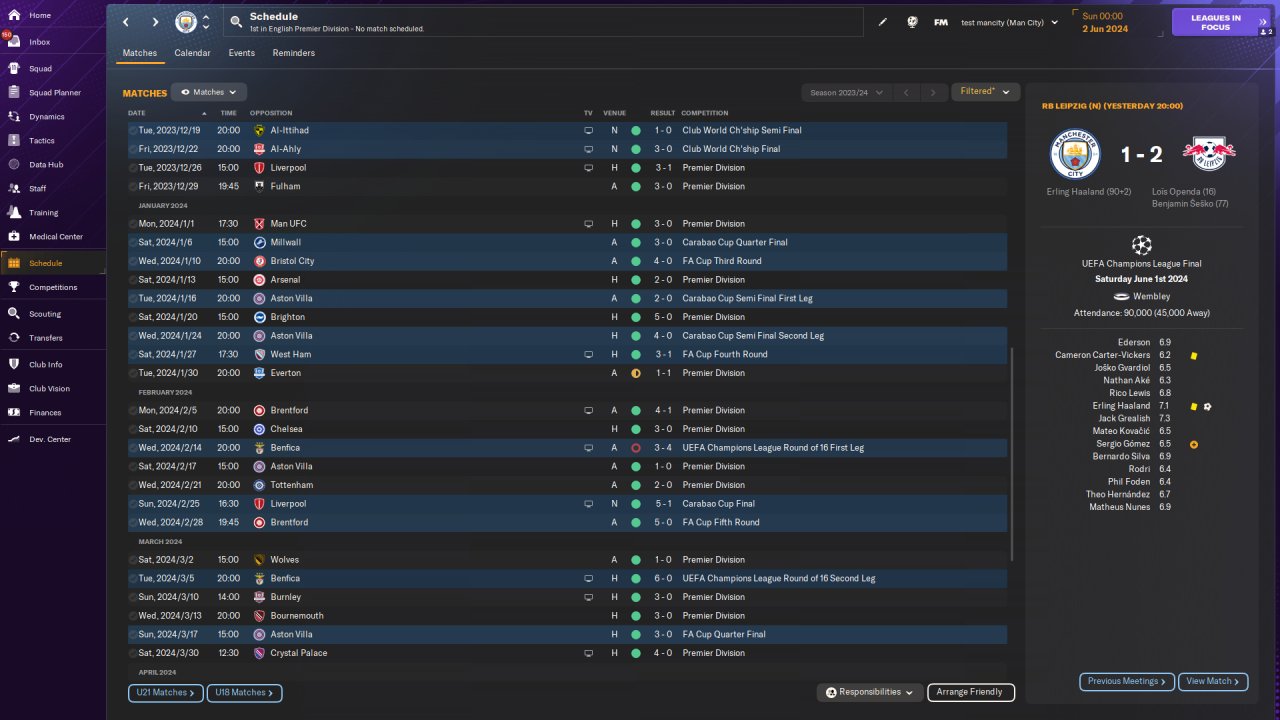The height and width of the screenshot is (720, 1280).
Task: Click the Competition column header
Action: pyautogui.click(x=705, y=113)
